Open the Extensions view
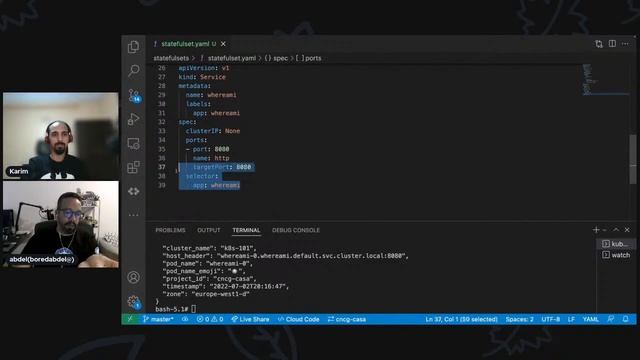640x360 pixels. (133, 167)
